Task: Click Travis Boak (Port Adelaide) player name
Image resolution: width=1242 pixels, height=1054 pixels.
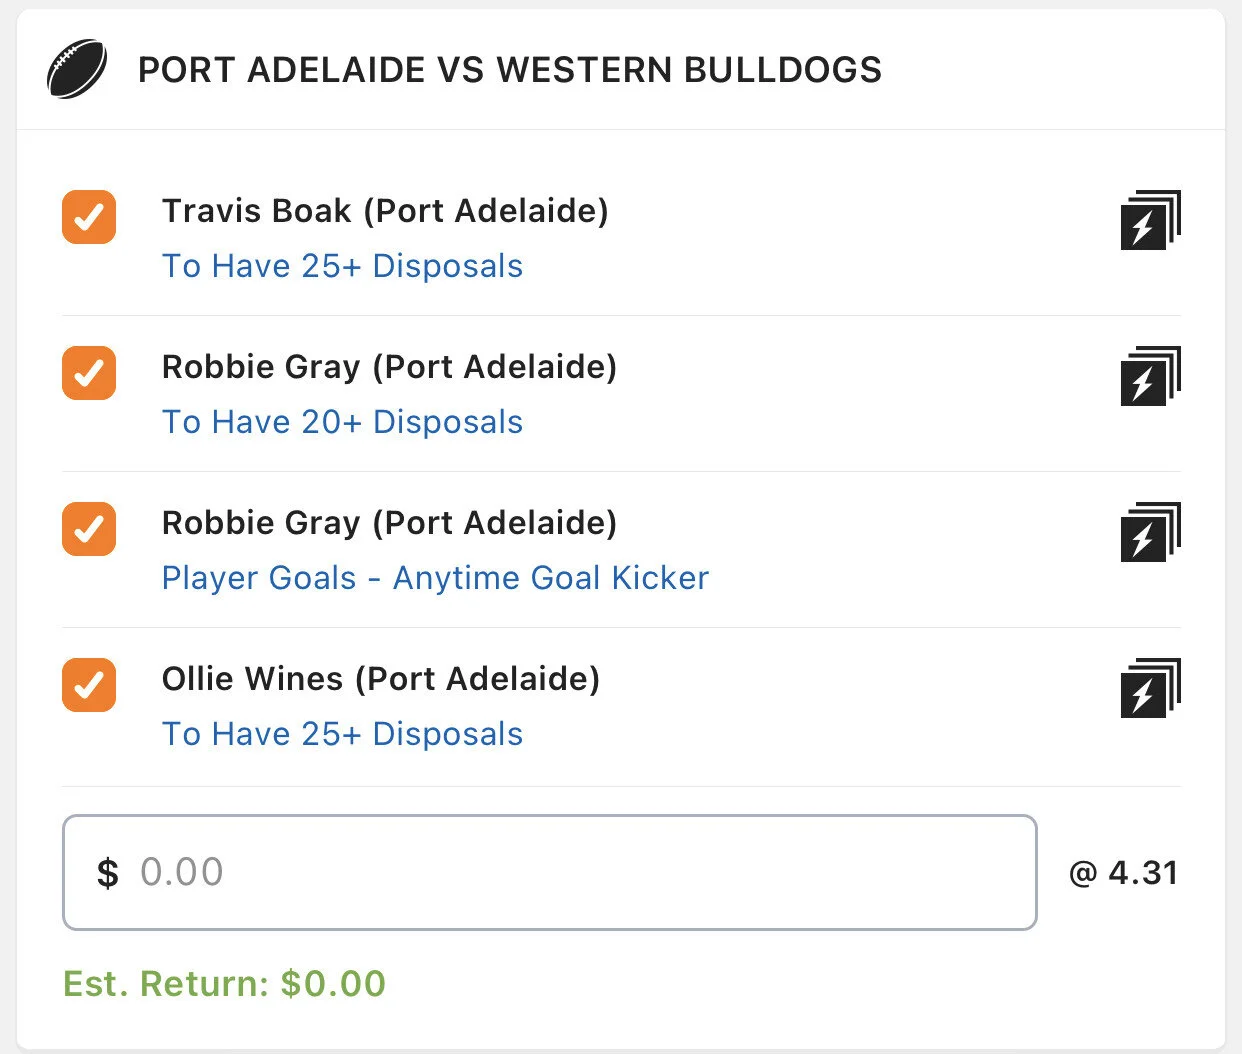Action: click(x=385, y=211)
